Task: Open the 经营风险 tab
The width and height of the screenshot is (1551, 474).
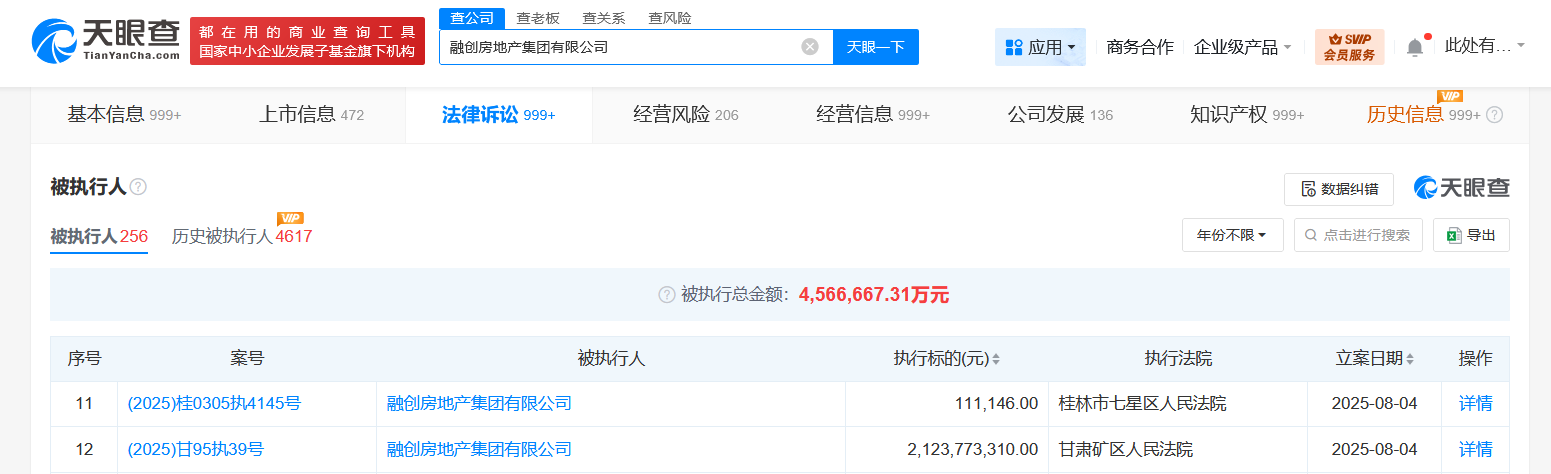Action: tap(686, 115)
